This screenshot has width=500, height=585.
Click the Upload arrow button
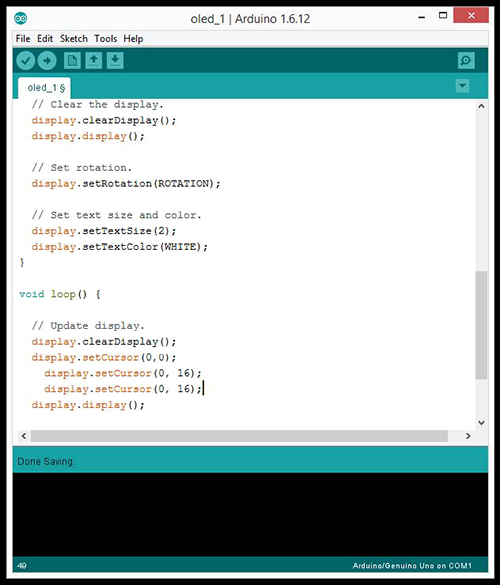point(47,60)
